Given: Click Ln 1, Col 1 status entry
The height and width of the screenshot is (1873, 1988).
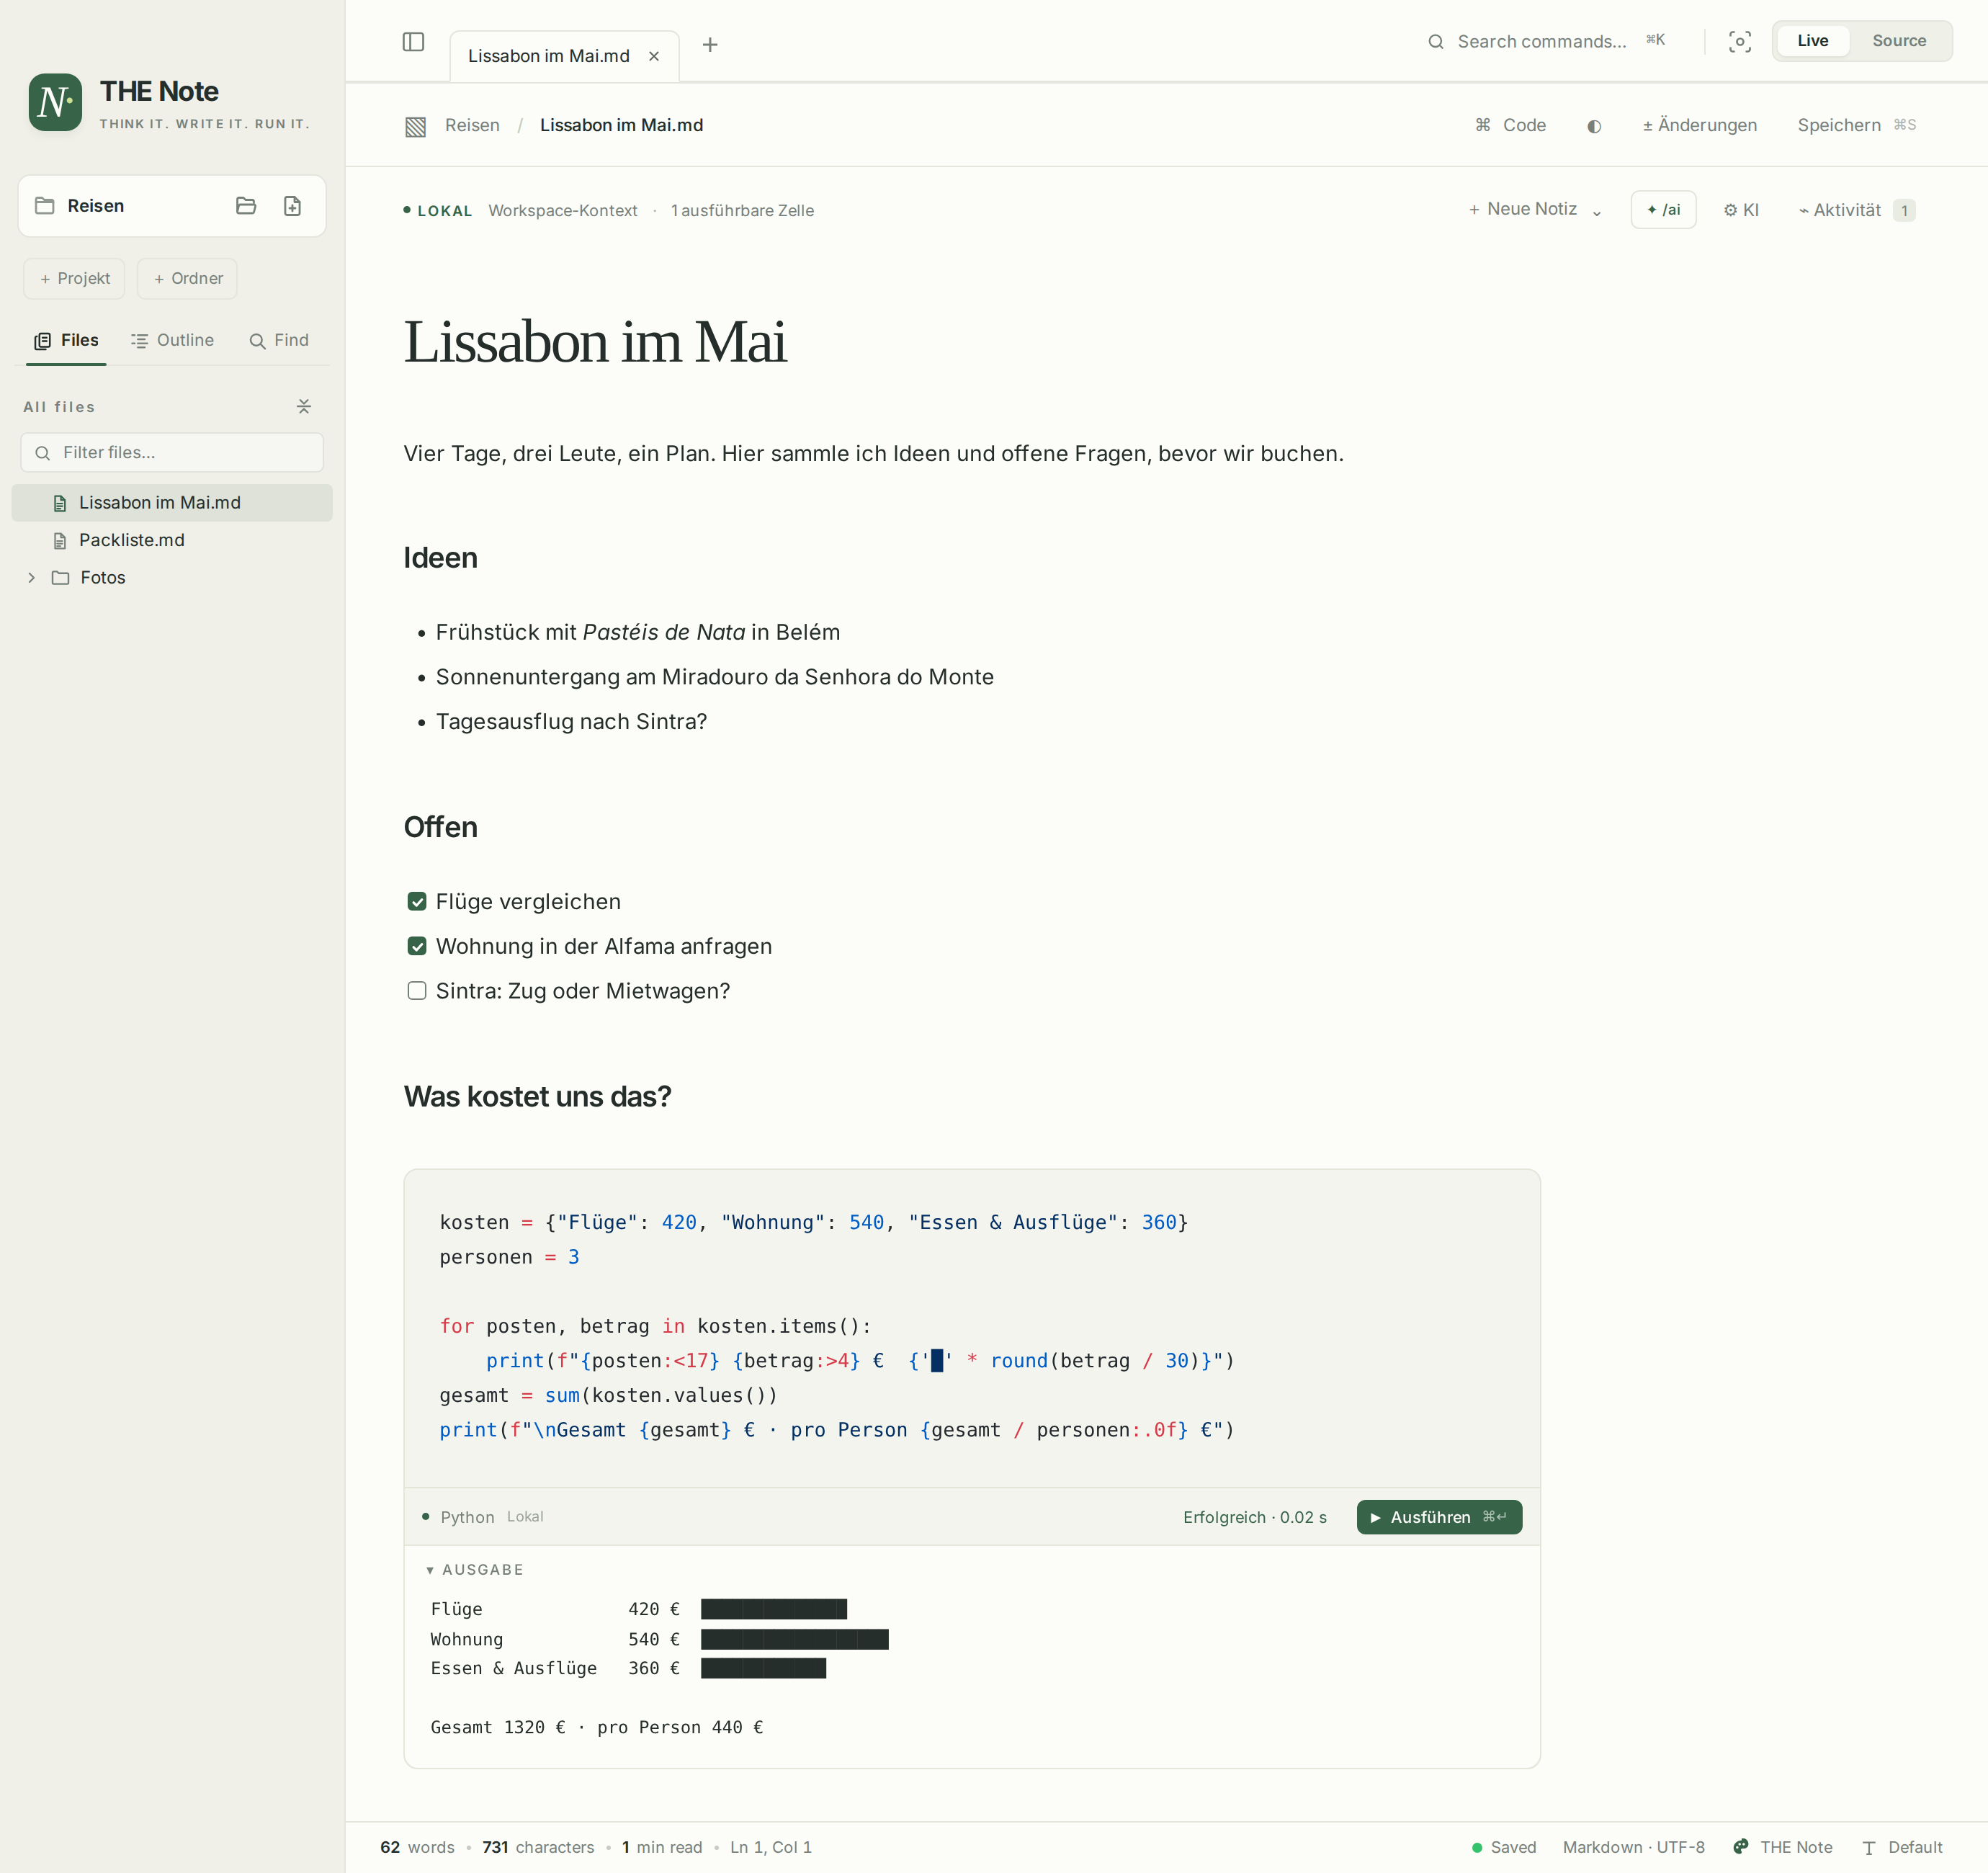Looking at the screenshot, I should (x=771, y=1847).
